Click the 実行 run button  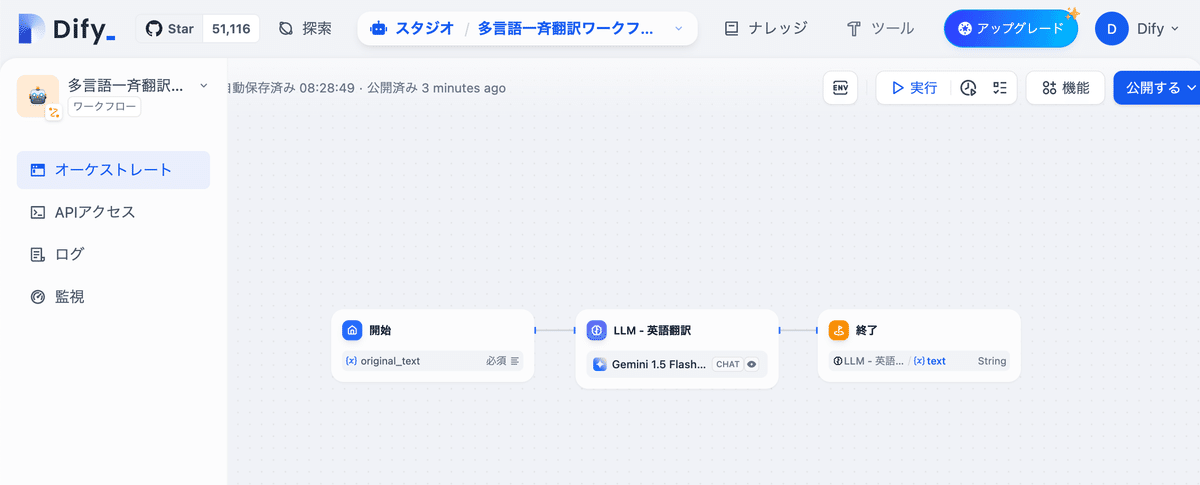coord(914,88)
